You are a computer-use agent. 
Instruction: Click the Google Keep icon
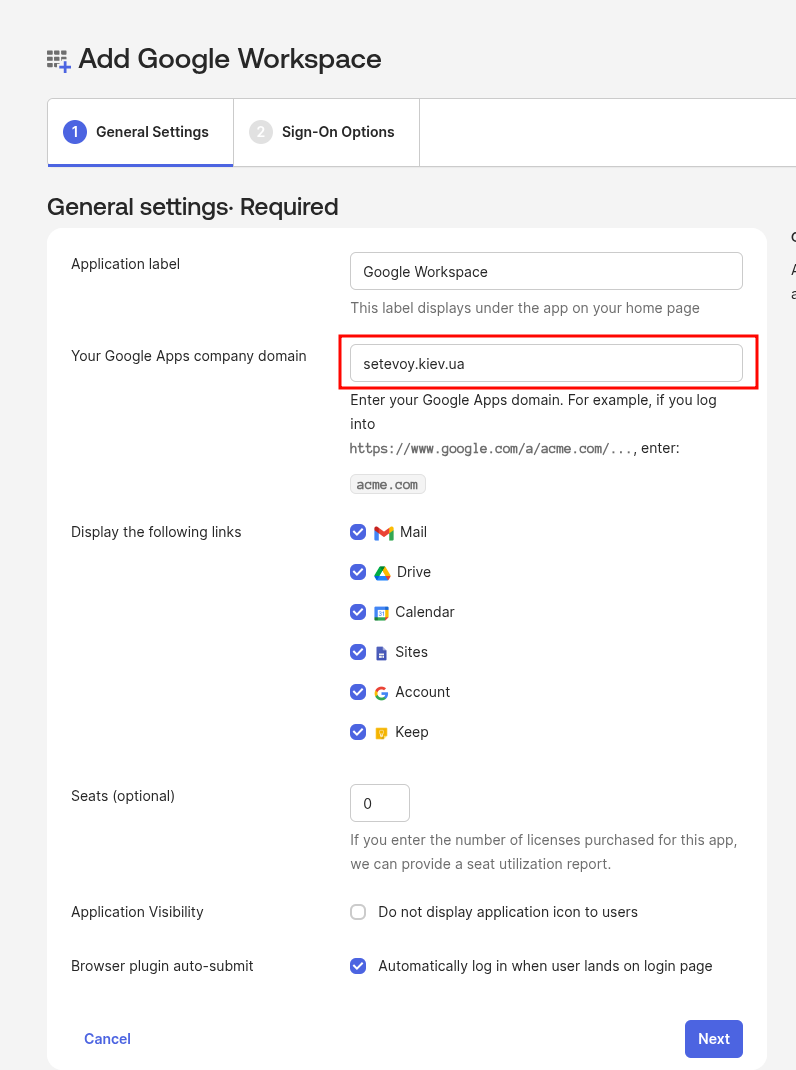point(381,733)
